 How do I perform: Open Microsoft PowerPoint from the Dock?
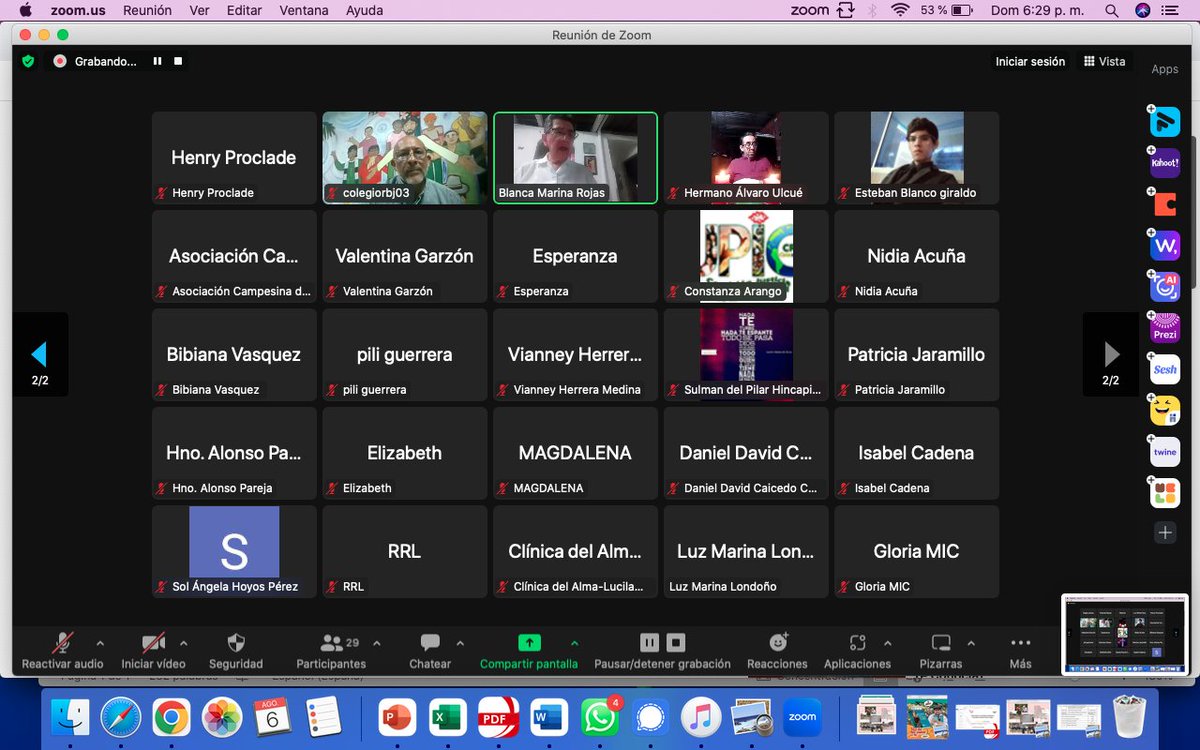coord(396,717)
